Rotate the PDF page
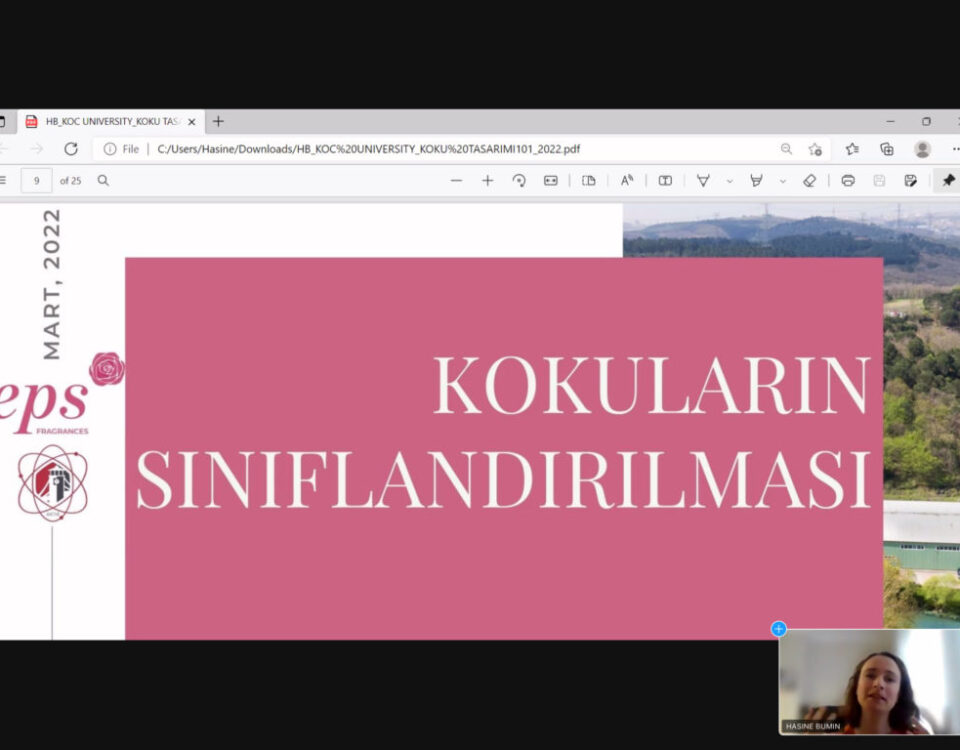 (x=519, y=181)
